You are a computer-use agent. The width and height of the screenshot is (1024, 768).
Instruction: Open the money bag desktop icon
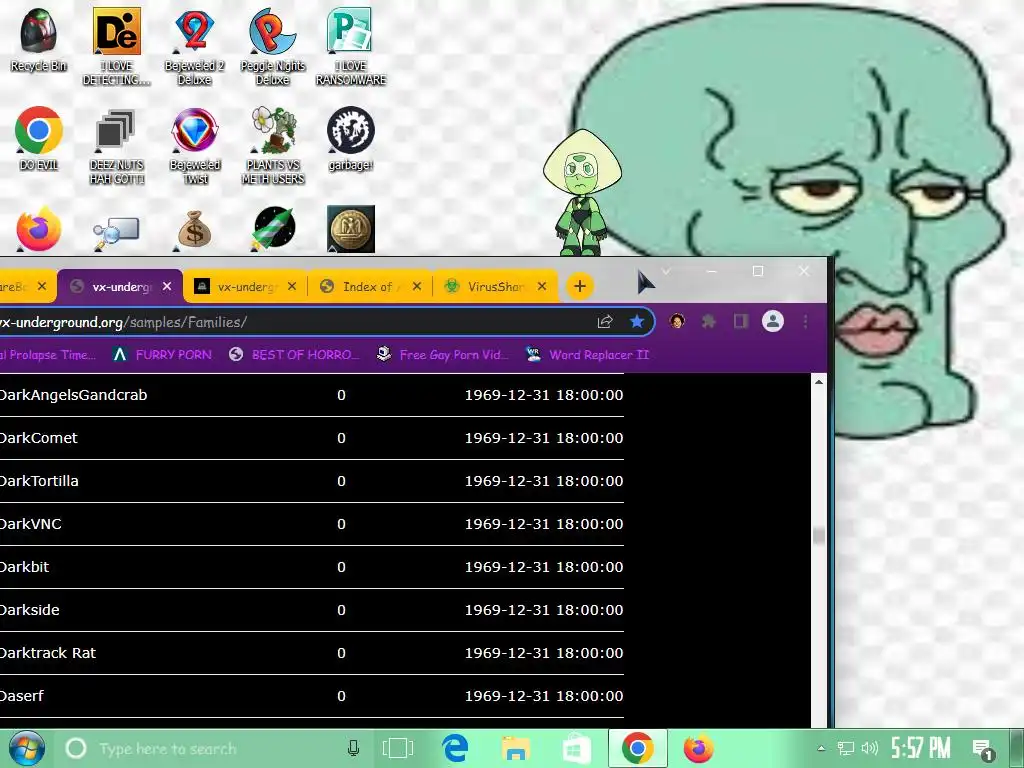(x=195, y=230)
